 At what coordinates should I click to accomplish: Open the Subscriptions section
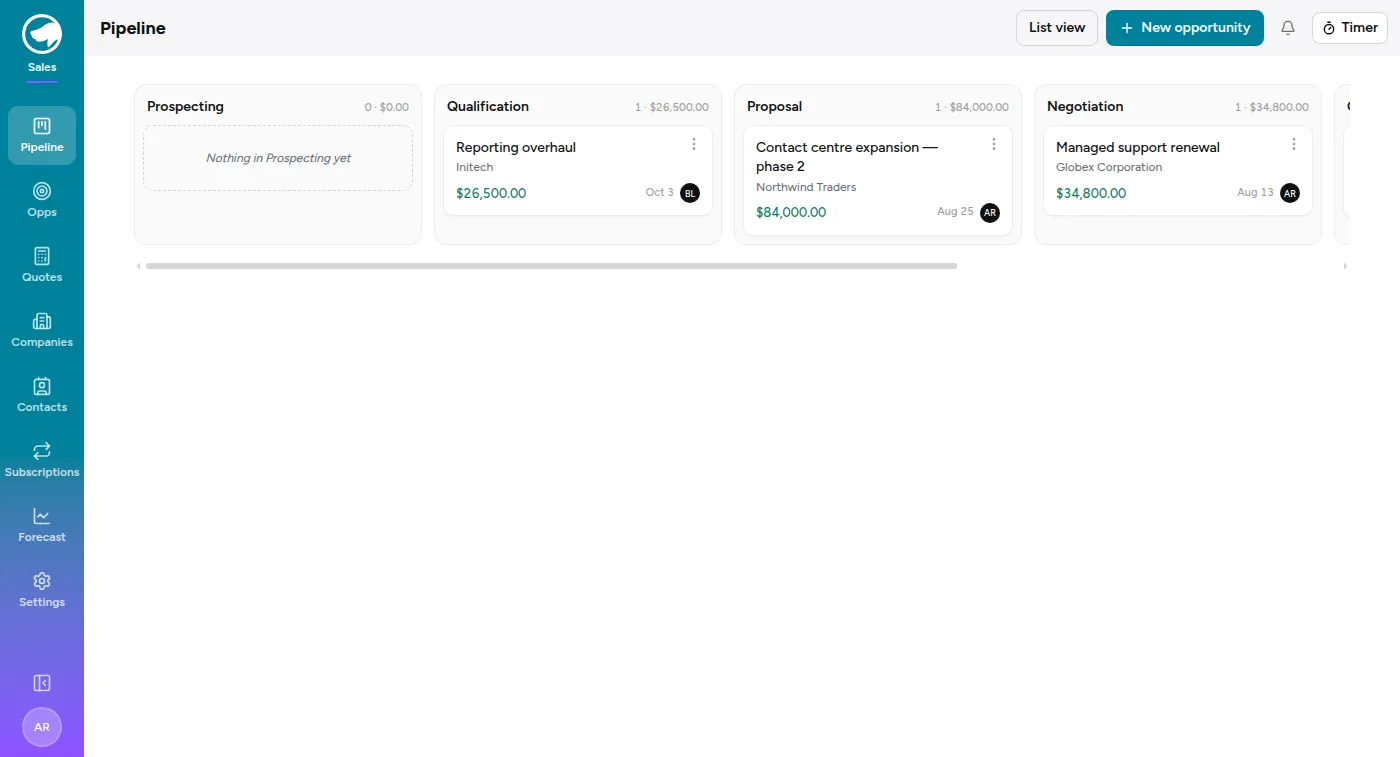[x=42, y=460]
